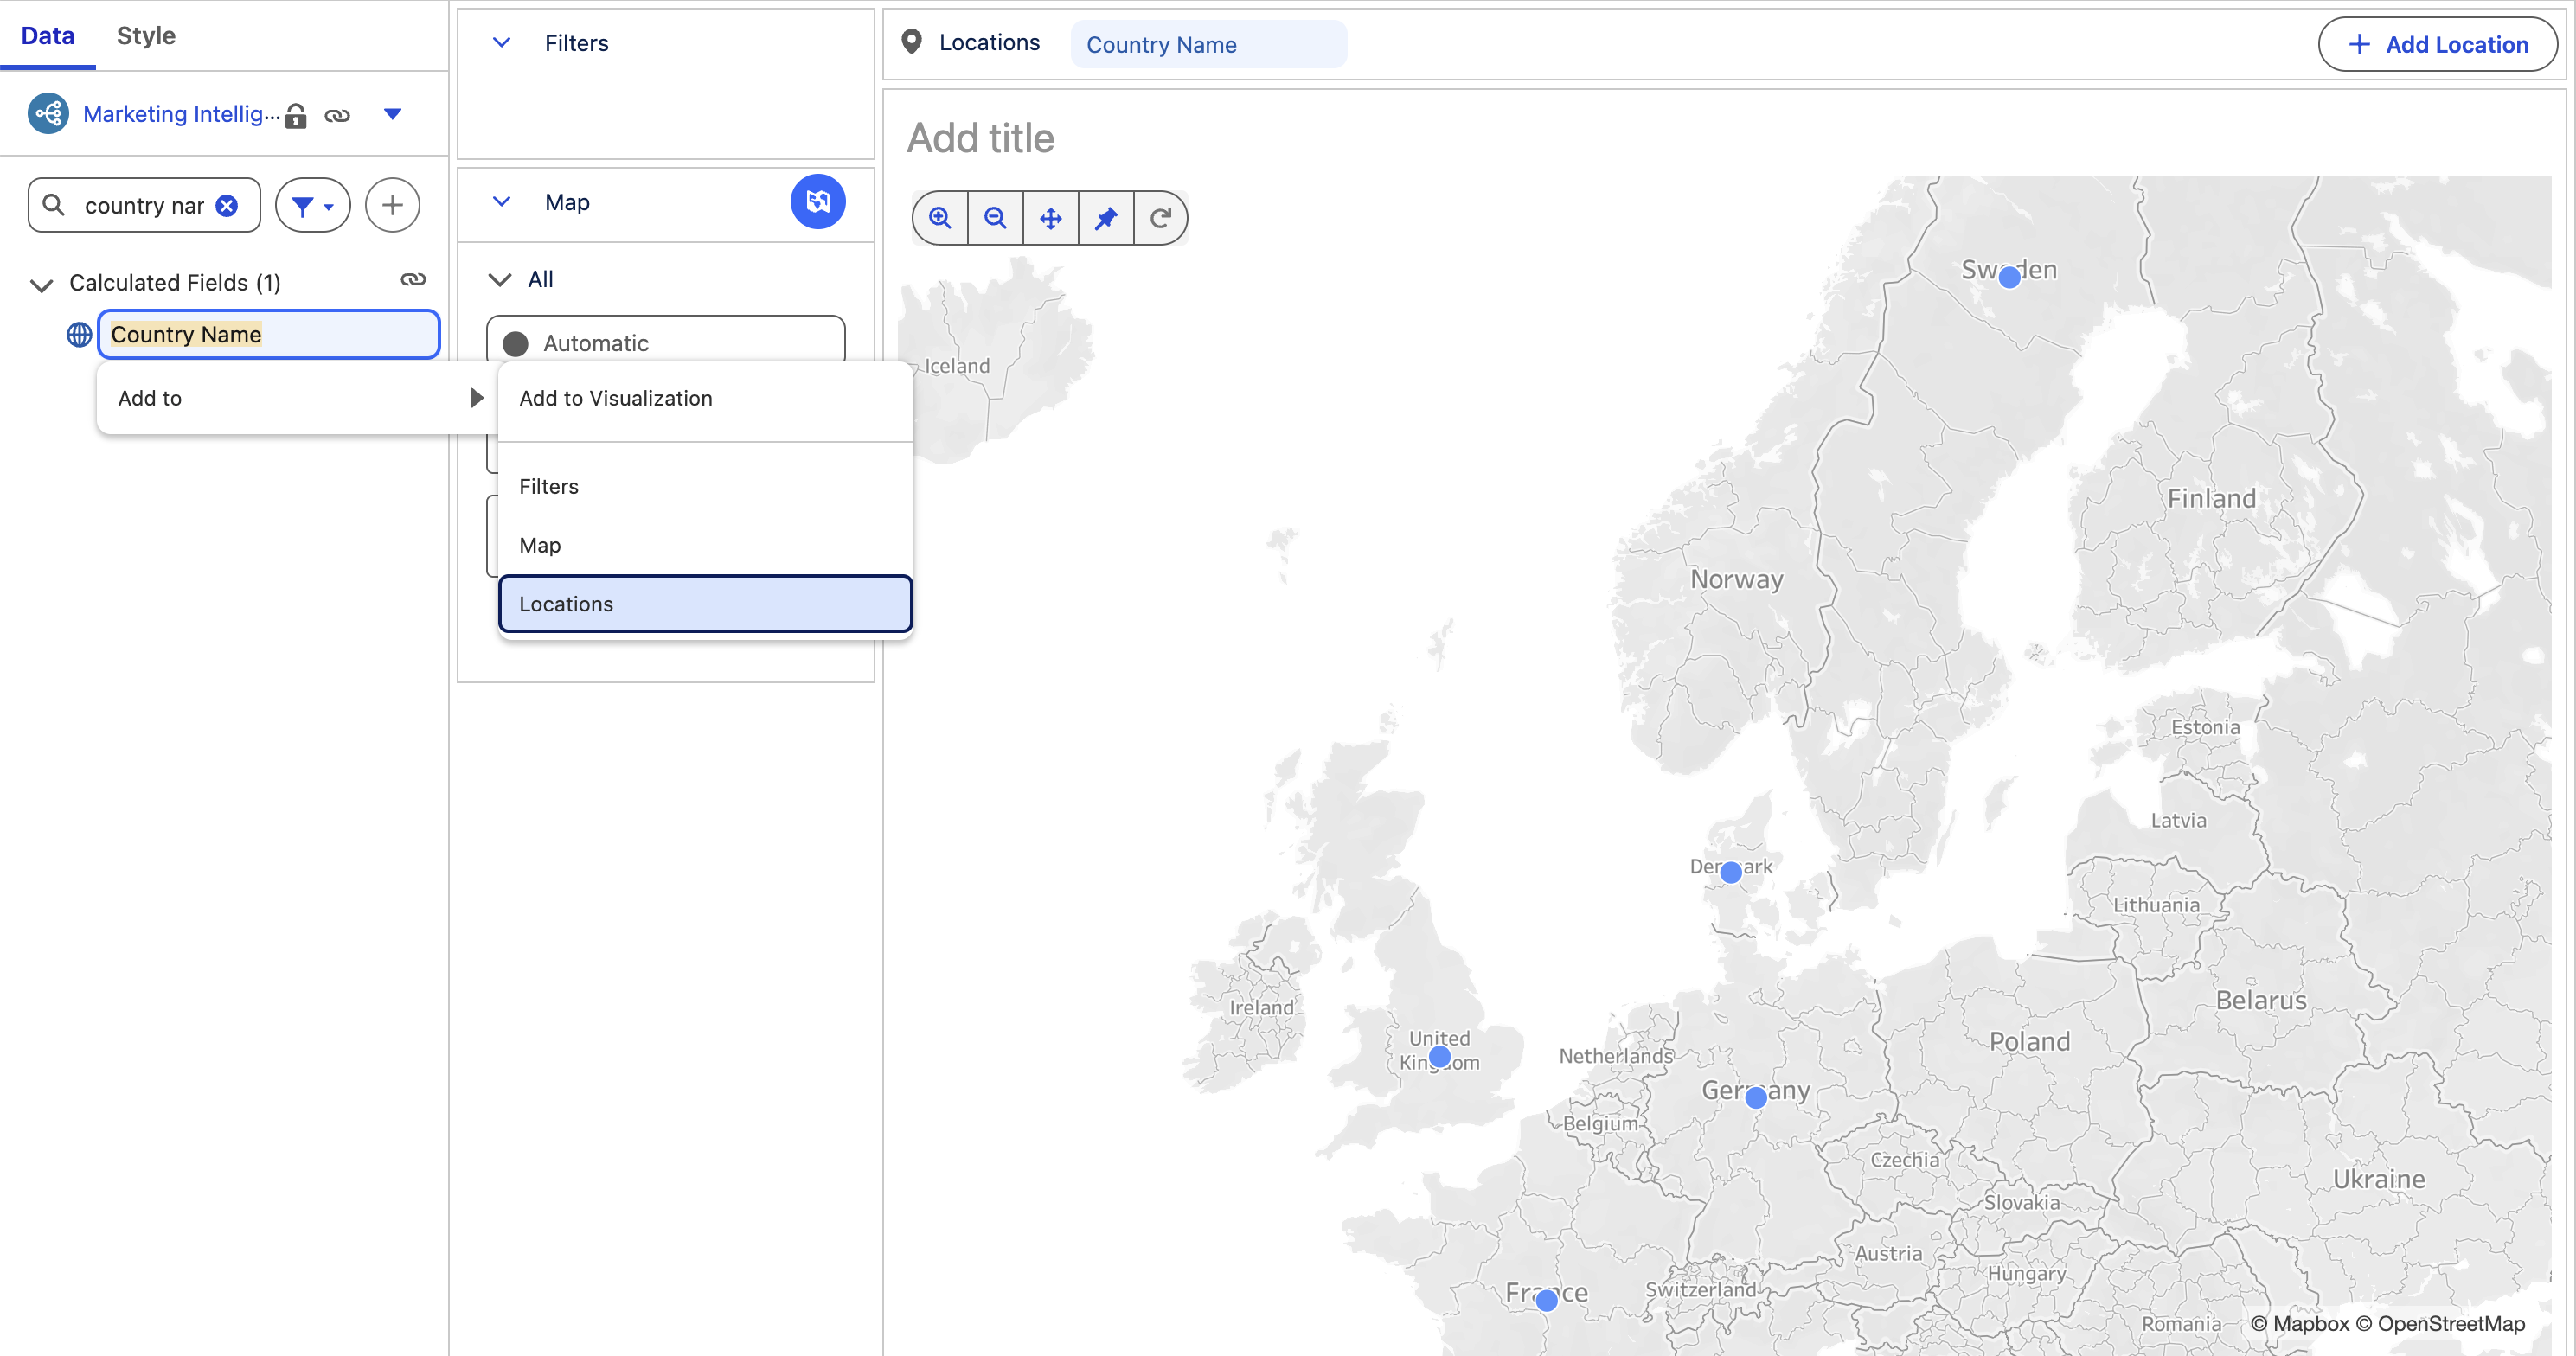The height and width of the screenshot is (1356, 2576).
Task: Choose Filters in the context submenu
Action: [x=705, y=486]
